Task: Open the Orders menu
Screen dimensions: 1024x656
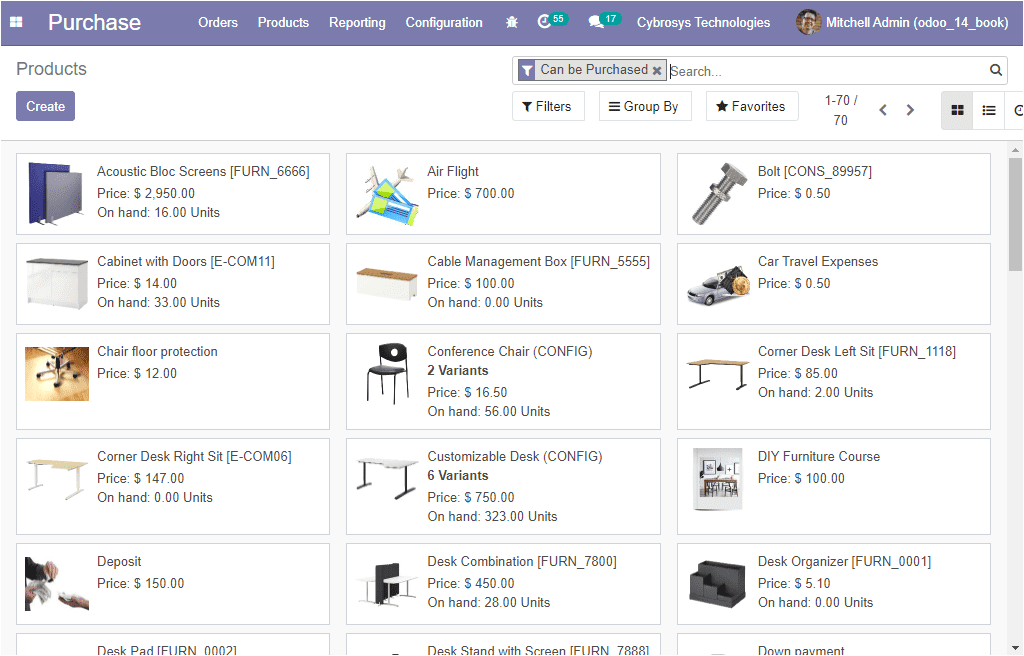Action: (218, 22)
